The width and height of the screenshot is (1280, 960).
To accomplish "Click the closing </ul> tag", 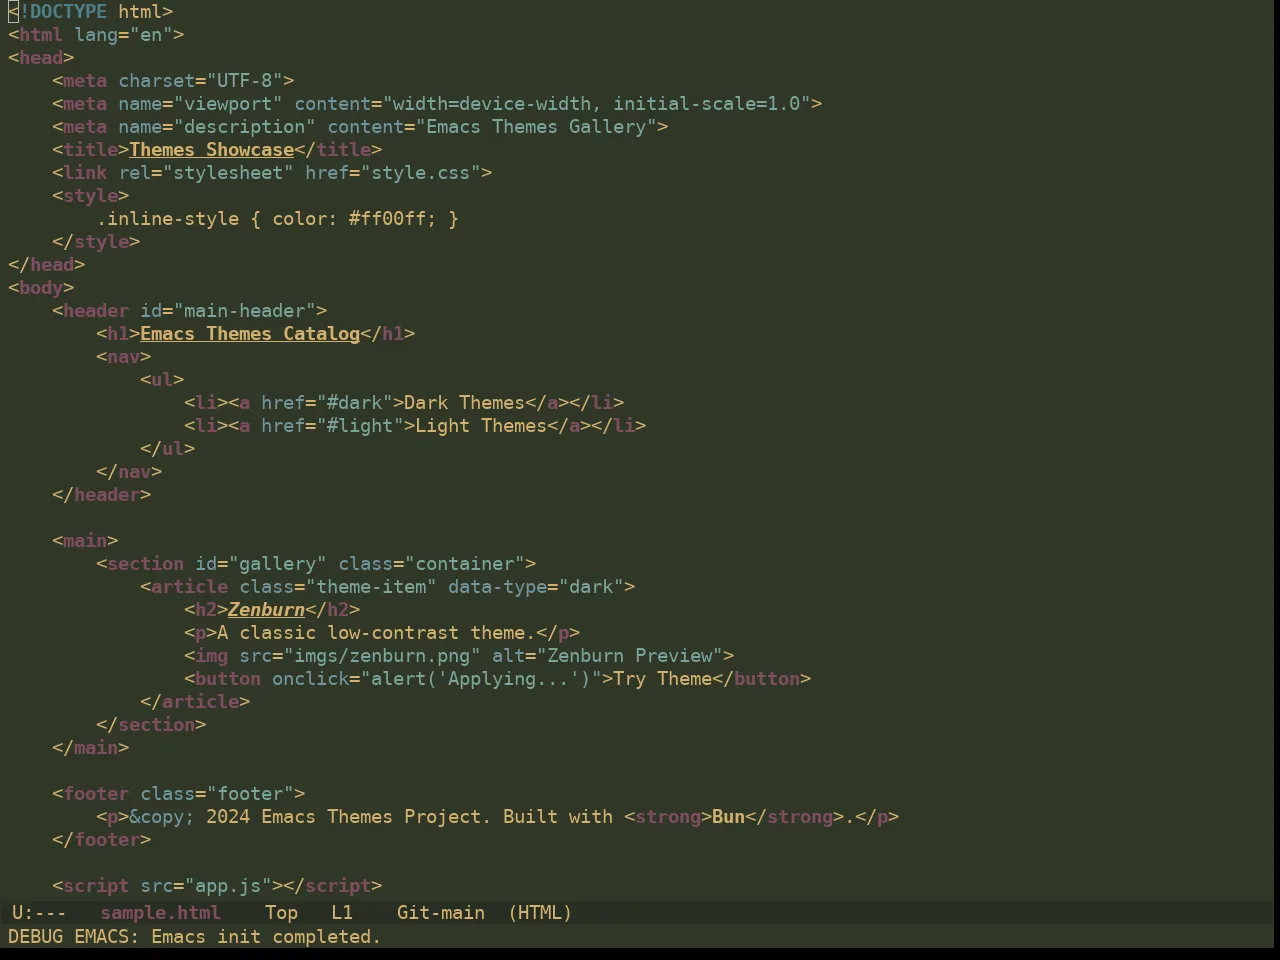I will coord(168,449).
